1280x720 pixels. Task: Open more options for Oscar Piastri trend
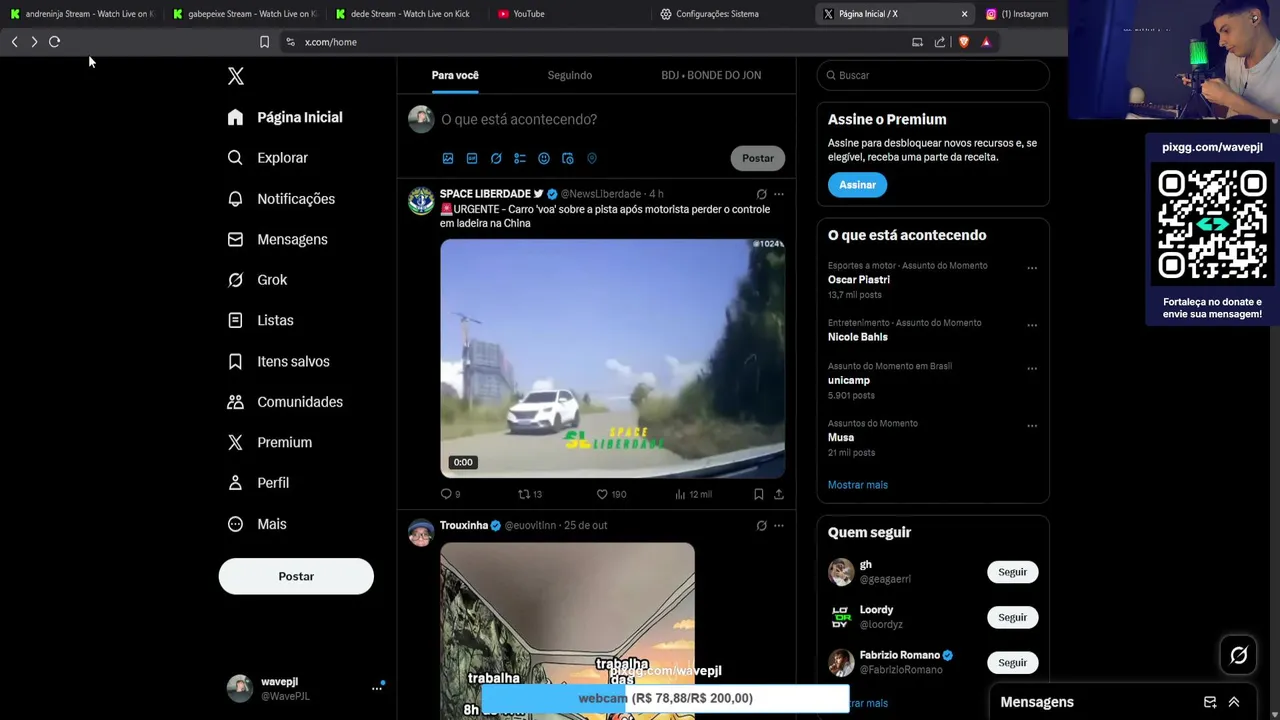coord(1032,268)
